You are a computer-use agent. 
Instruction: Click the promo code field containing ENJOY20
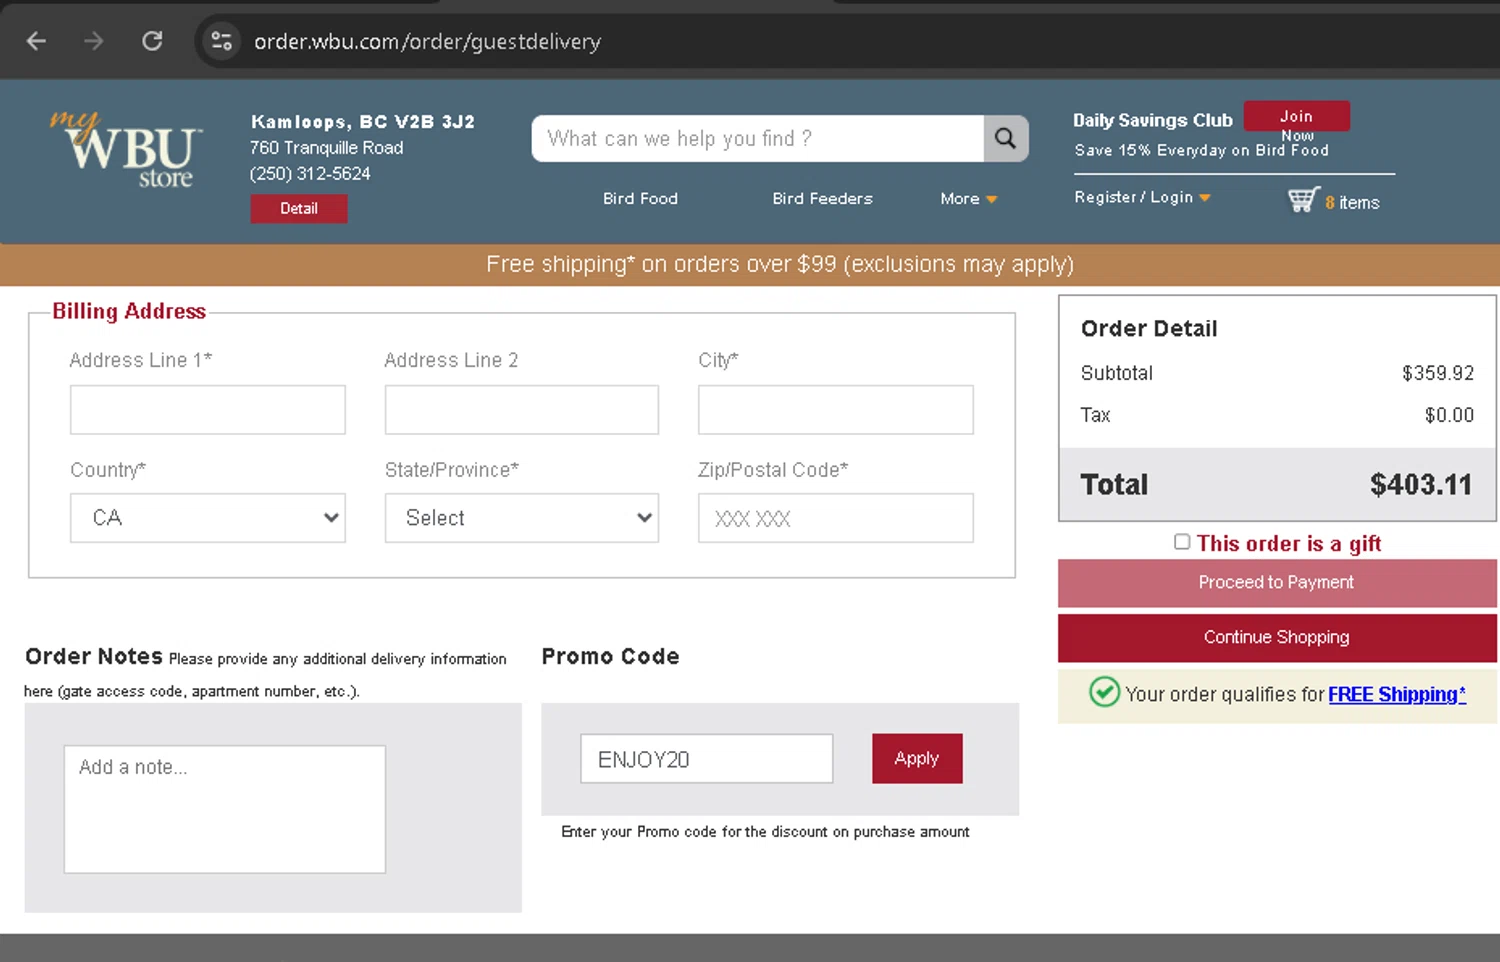(707, 759)
